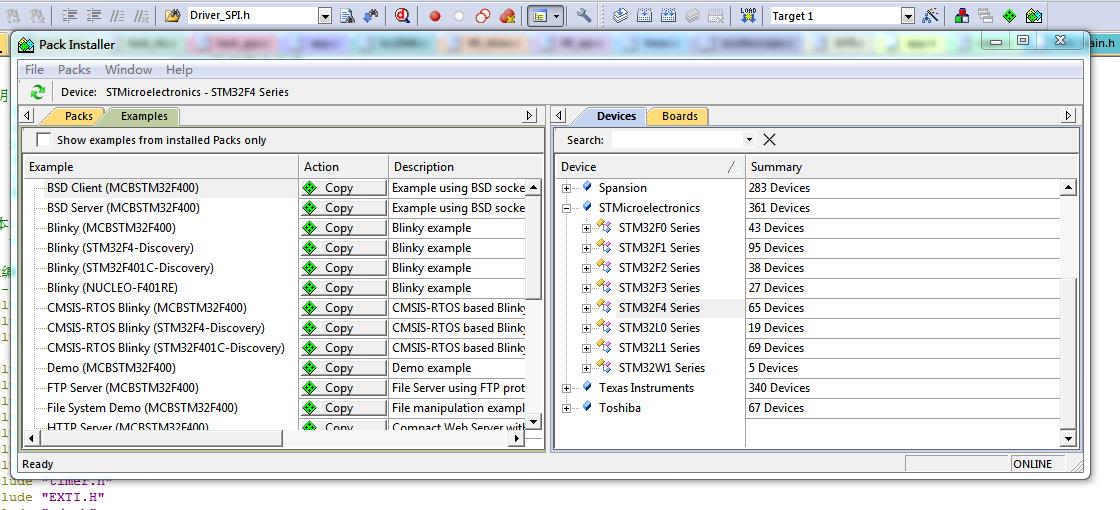Select the Examples tab
The width and height of the screenshot is (1120, 510).
tap(144, 116)
